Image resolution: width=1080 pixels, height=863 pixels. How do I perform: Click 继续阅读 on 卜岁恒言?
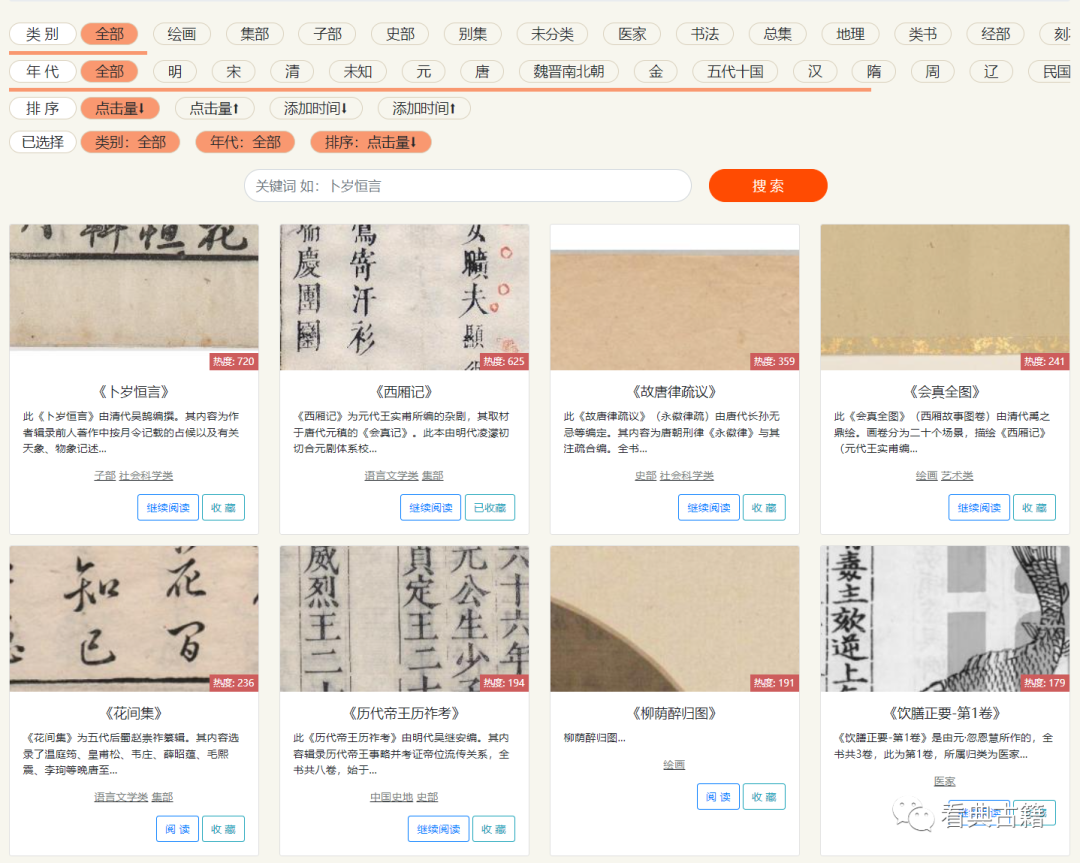tap(167, 507)
